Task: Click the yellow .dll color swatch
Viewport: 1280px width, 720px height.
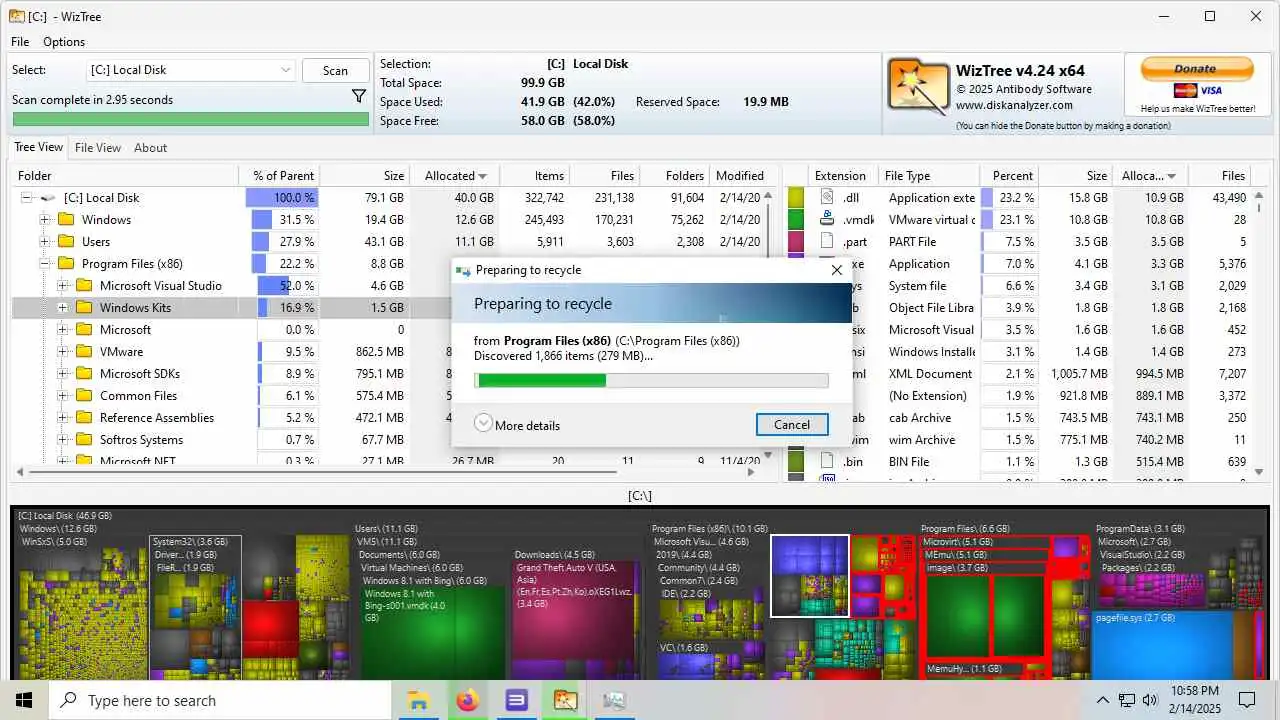Action: point(796,198)
